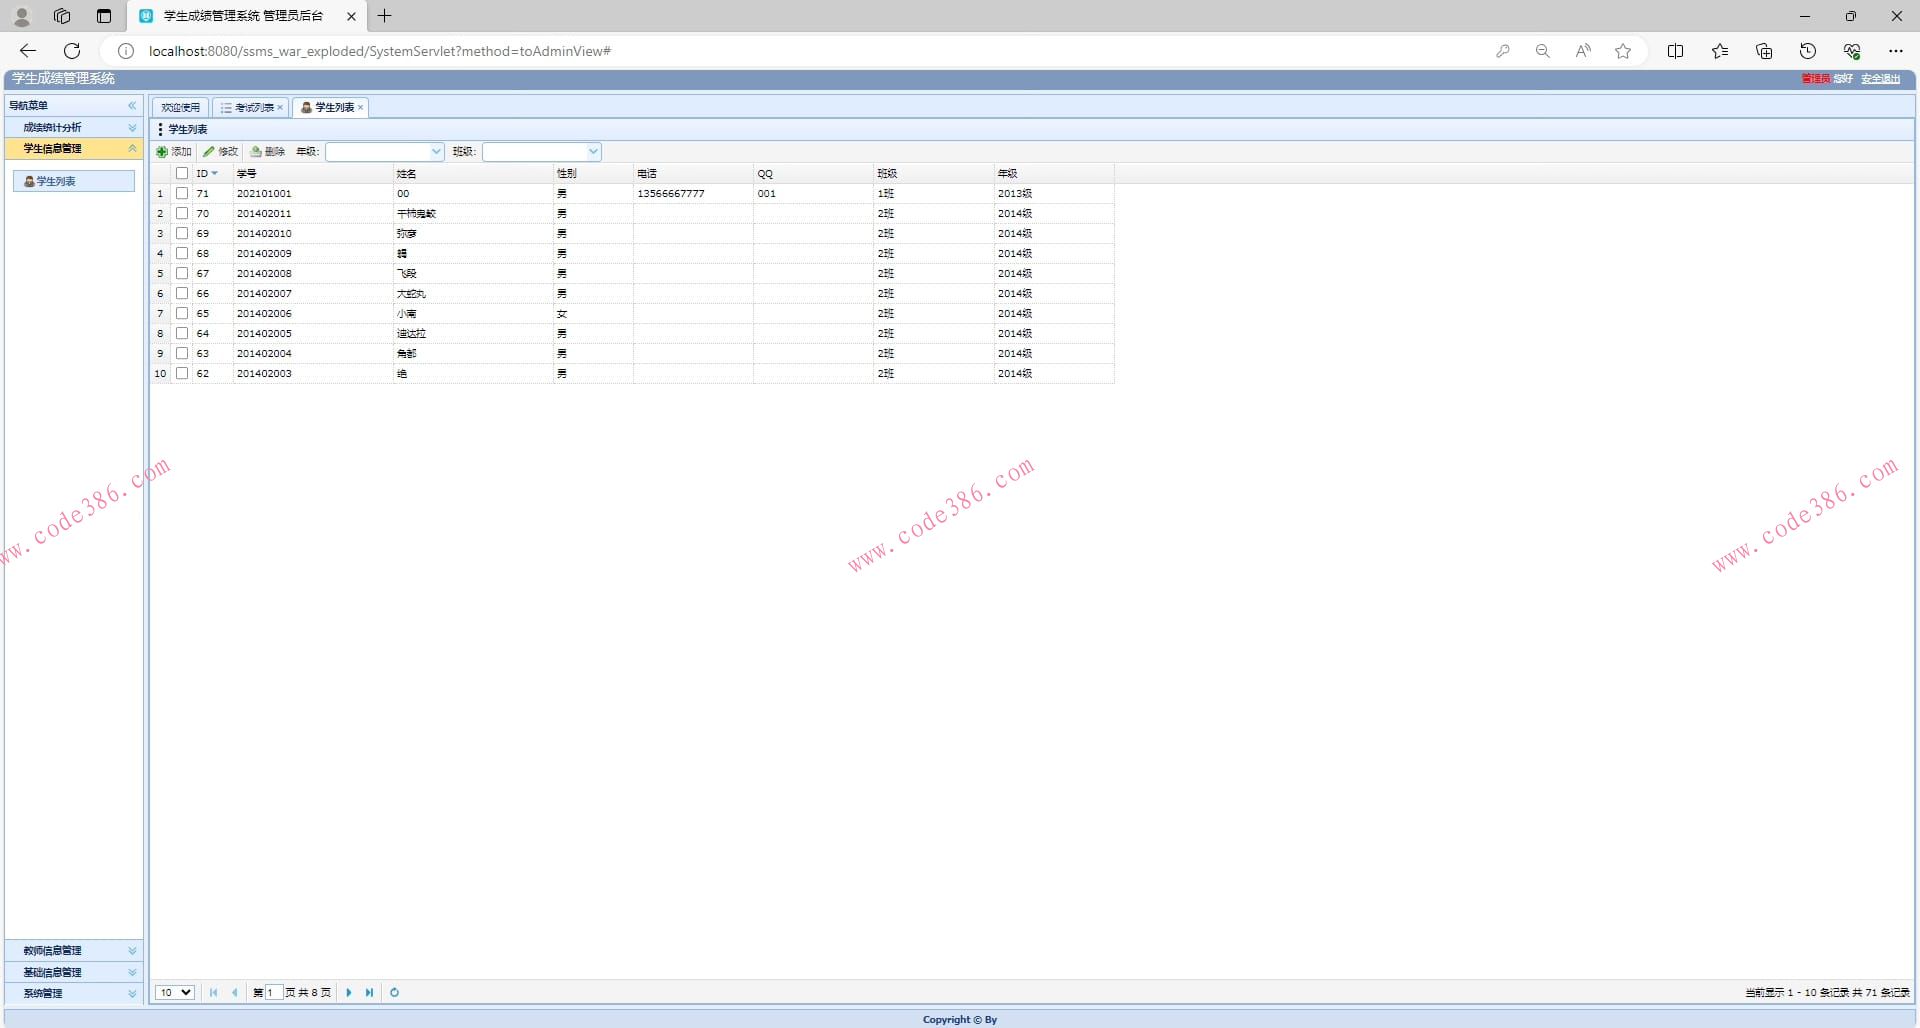This screenshot has height=1028, width=1920.
Task: Check the row for student 201402005
Action: 182,333
